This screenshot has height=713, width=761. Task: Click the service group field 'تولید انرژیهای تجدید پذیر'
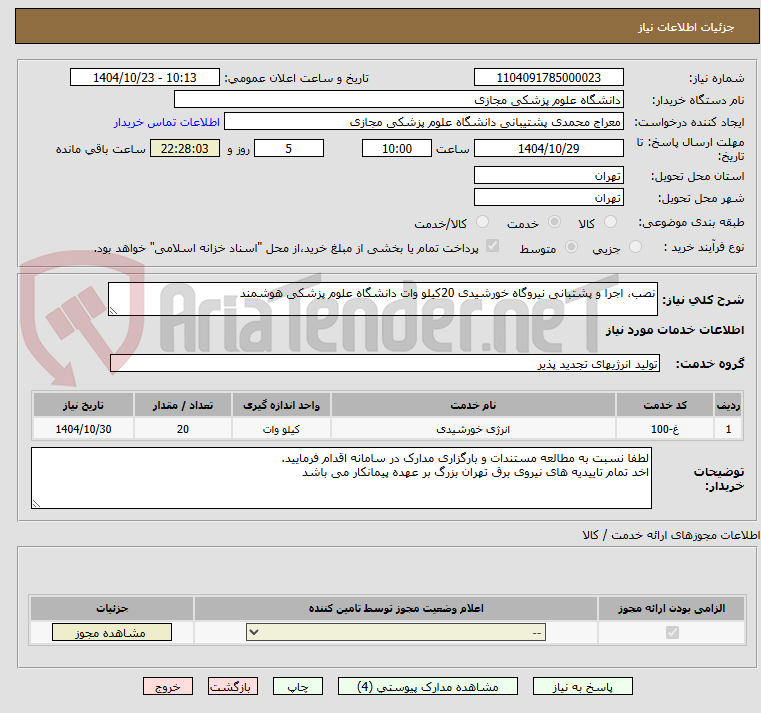click(x=384, y=364)
